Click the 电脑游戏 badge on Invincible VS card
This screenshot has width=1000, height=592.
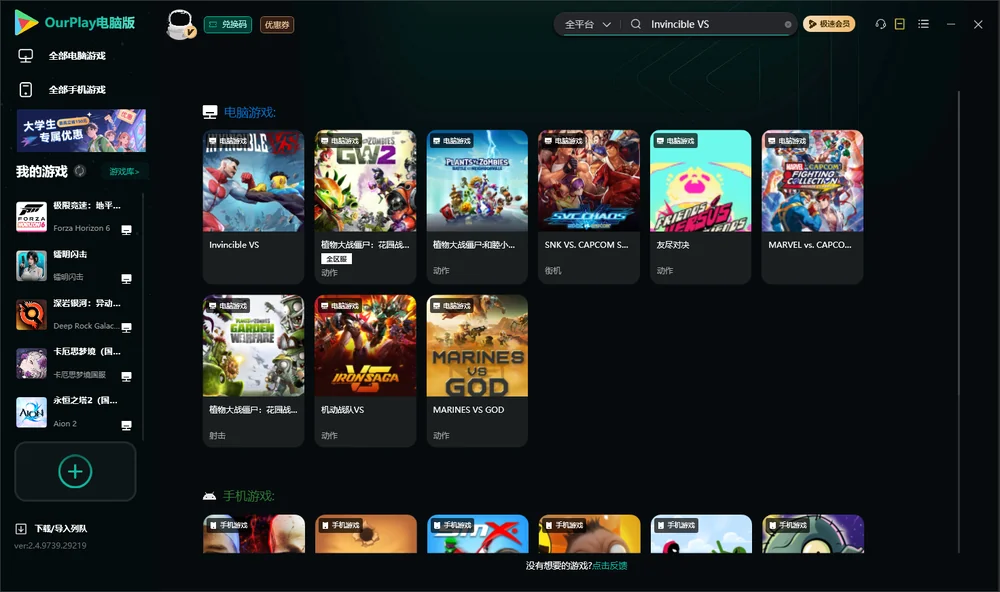[228, 140]
